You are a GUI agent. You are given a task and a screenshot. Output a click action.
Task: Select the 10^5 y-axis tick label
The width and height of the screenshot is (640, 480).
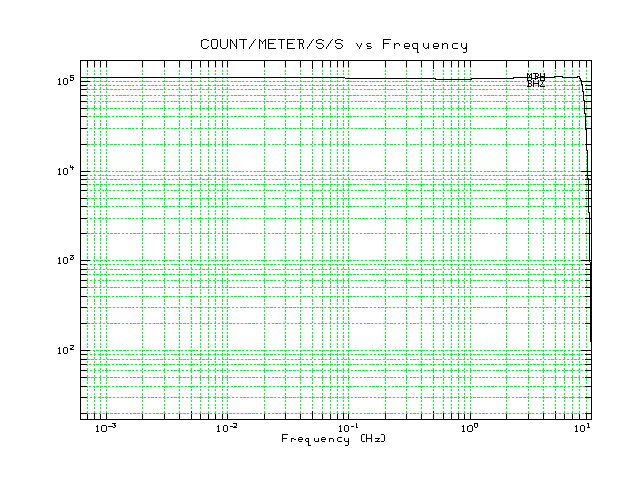click(66, 80)
